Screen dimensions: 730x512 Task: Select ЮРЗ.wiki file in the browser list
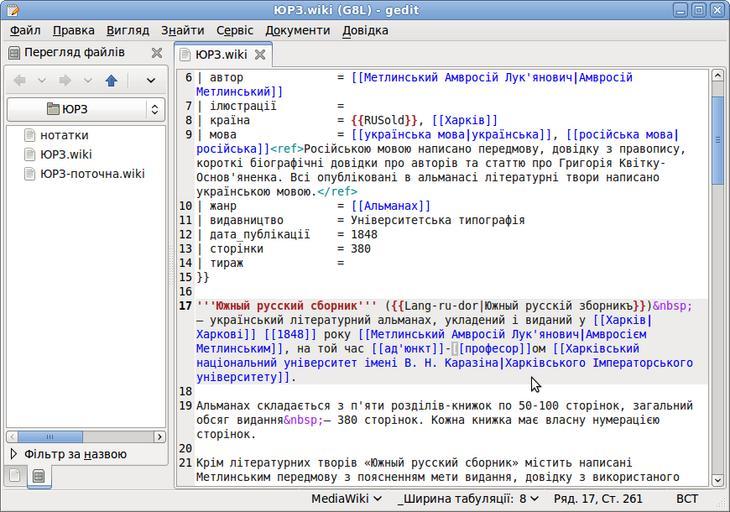(x=66, y=154)
